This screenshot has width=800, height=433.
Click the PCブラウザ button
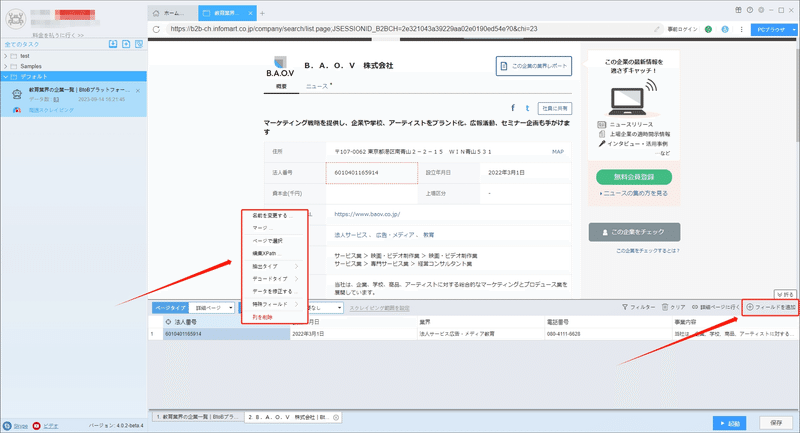[x=771, y=30]
